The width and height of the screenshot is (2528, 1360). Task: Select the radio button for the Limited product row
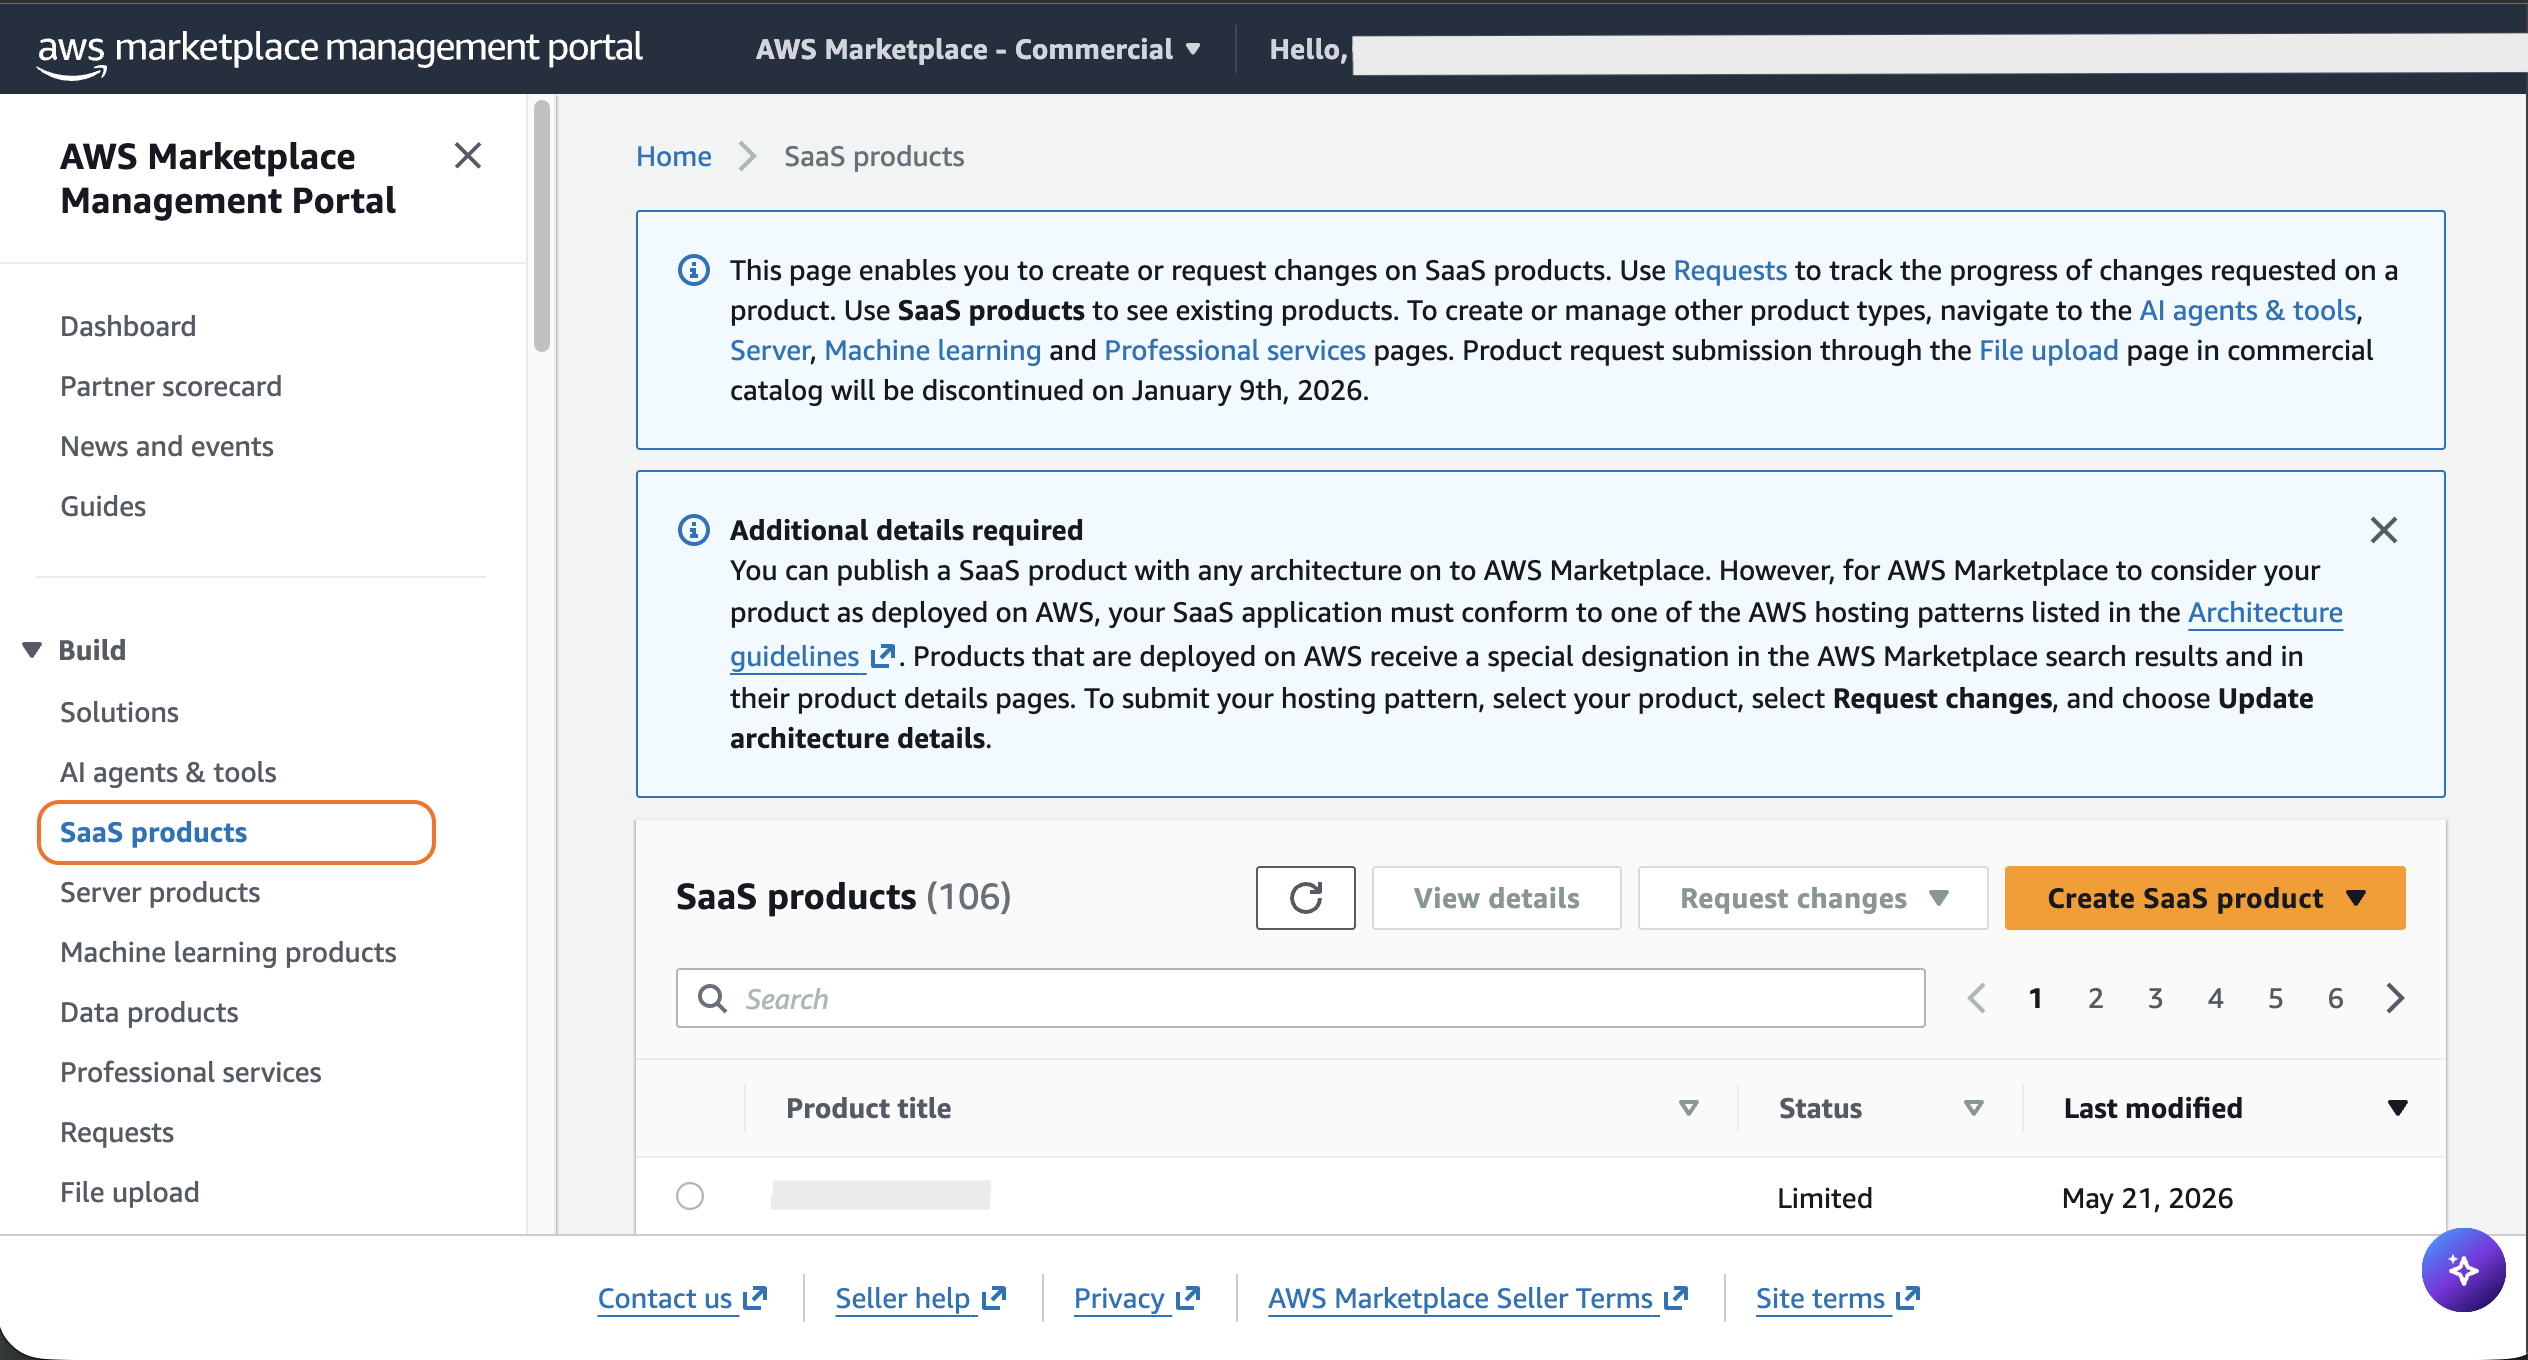coord(690,1196)
